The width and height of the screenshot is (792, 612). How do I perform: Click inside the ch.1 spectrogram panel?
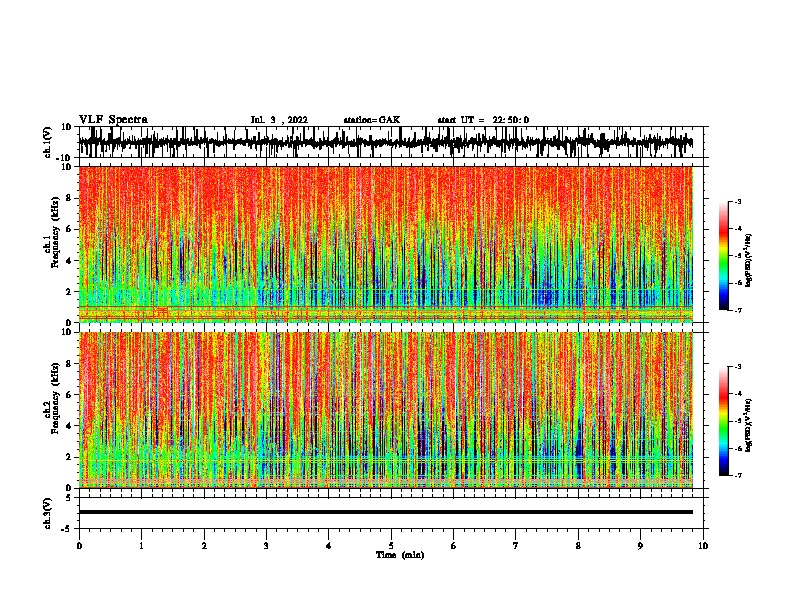click(385, 244)
